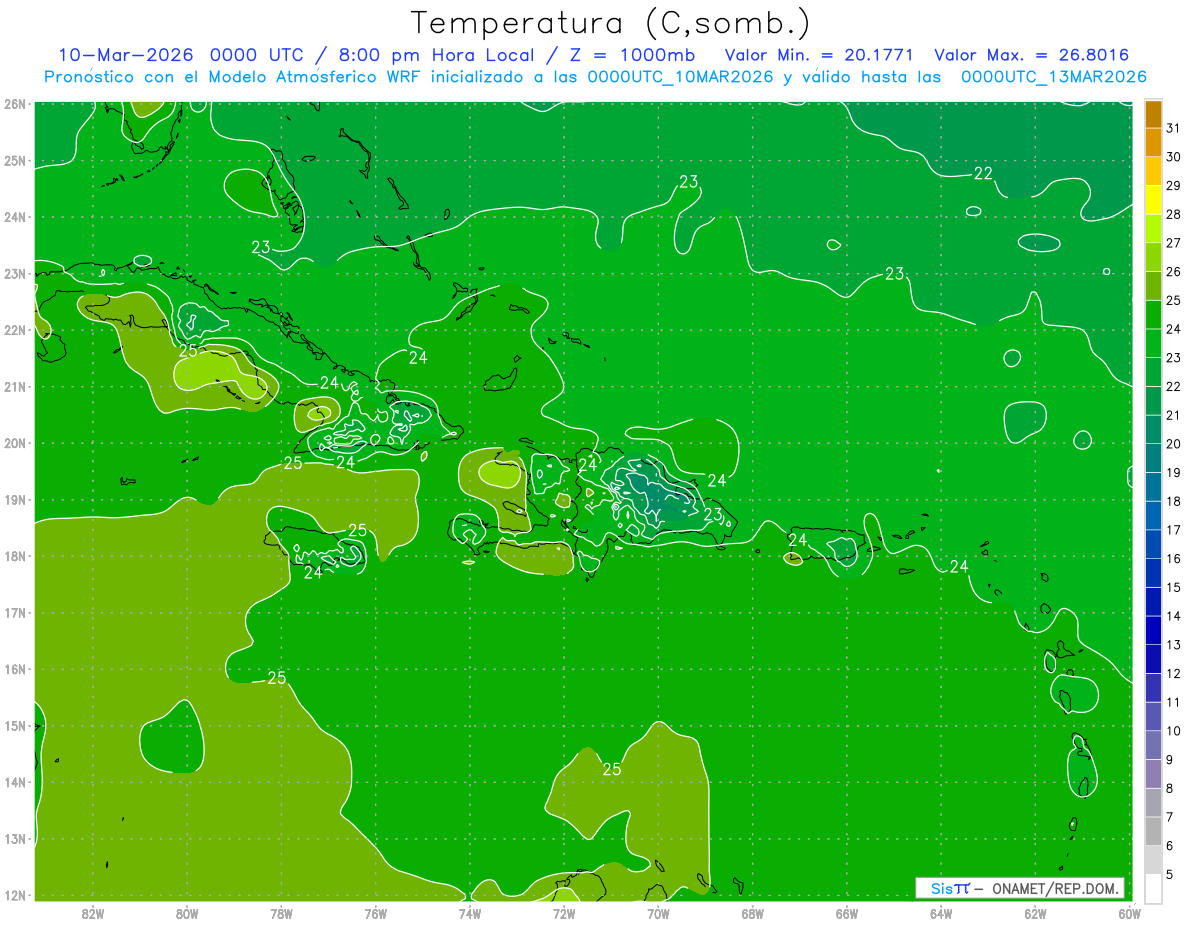Click the ONAMET/REP.DOM. logo box

pyautogui.click(x=1019, y=888)
